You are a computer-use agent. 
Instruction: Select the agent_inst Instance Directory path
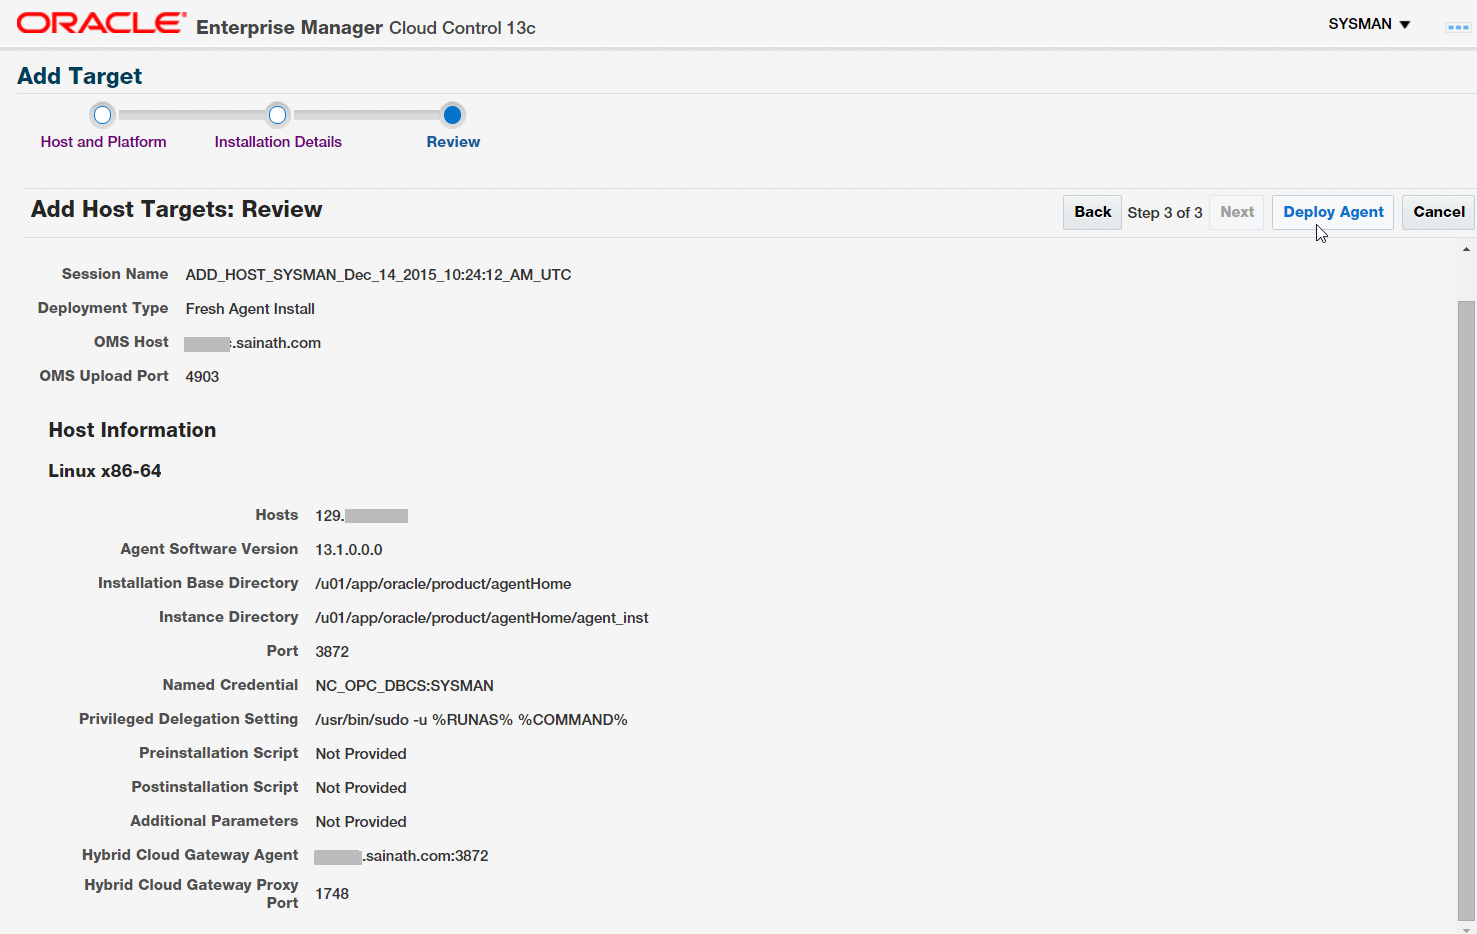point(482,618)
